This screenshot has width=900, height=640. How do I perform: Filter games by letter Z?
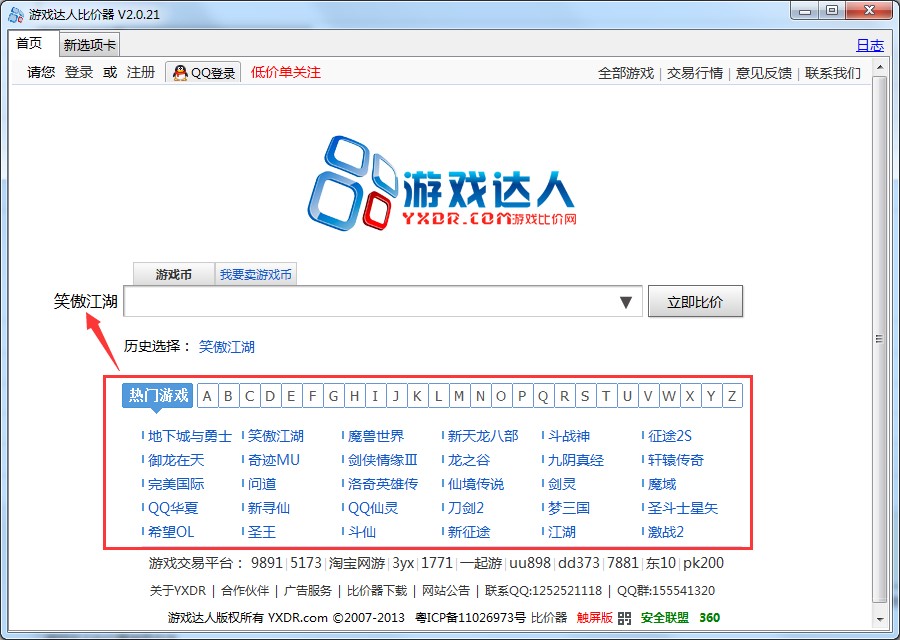(x=732, y=396)
